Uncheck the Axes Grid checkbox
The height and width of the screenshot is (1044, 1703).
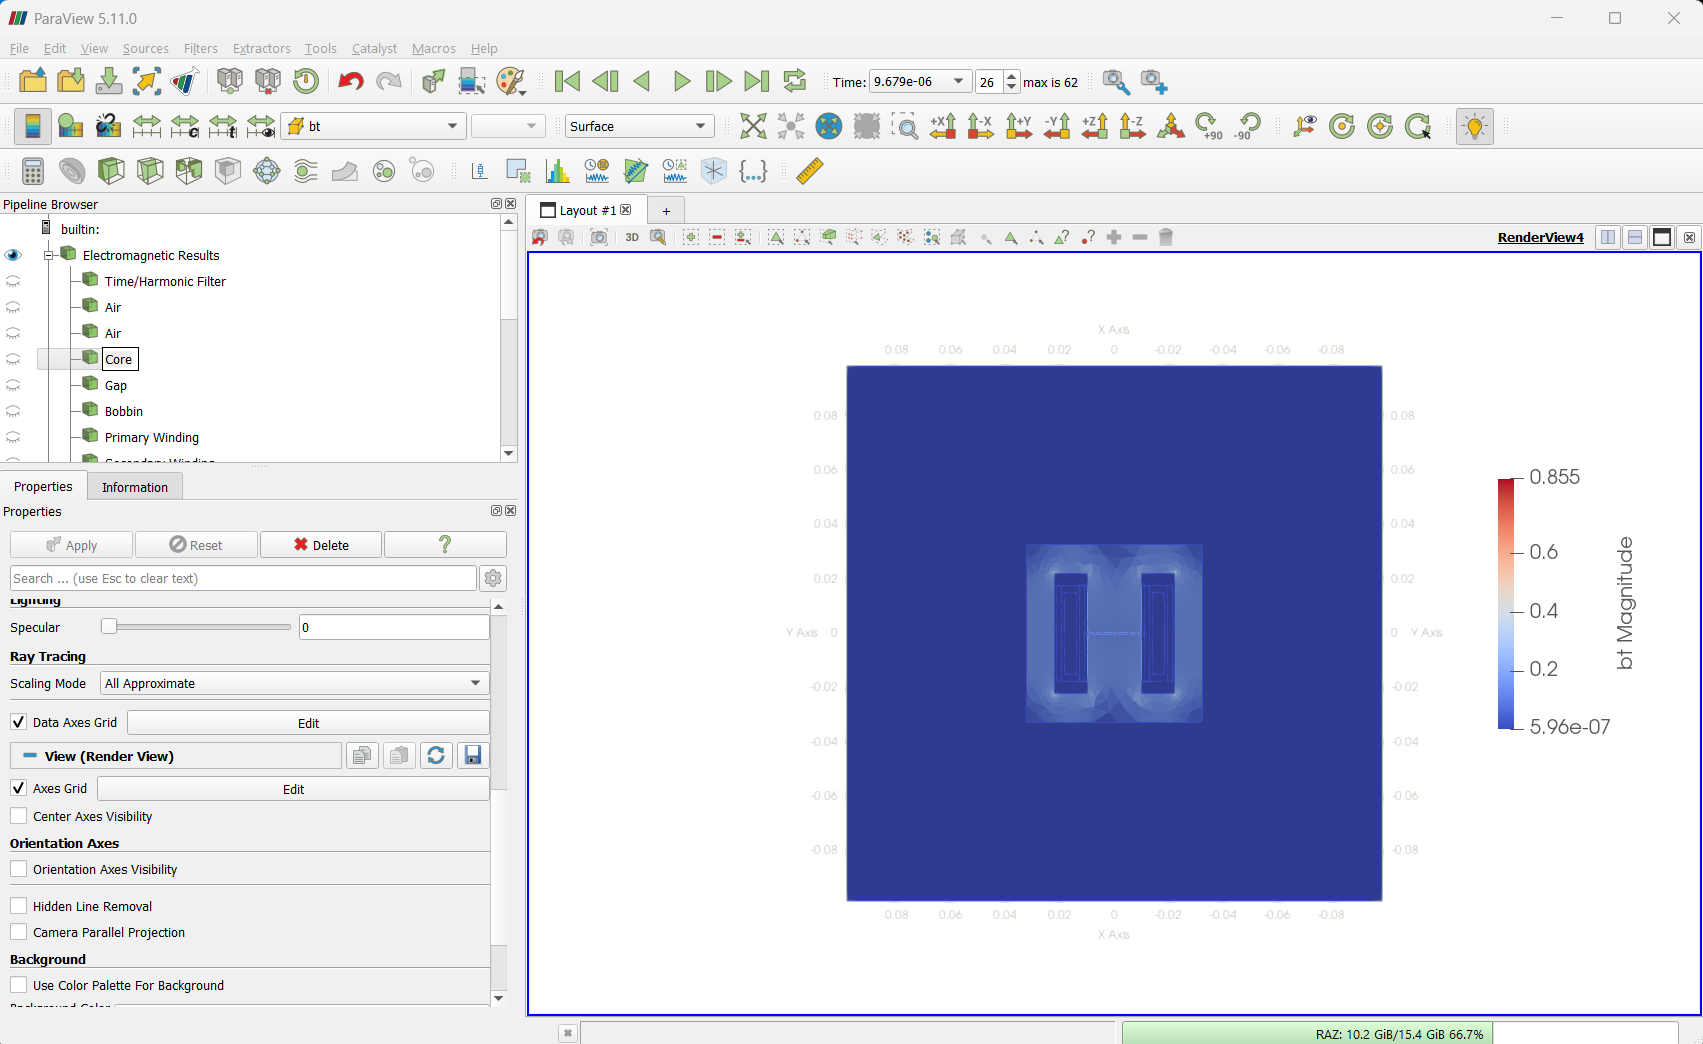coord(19,788)
